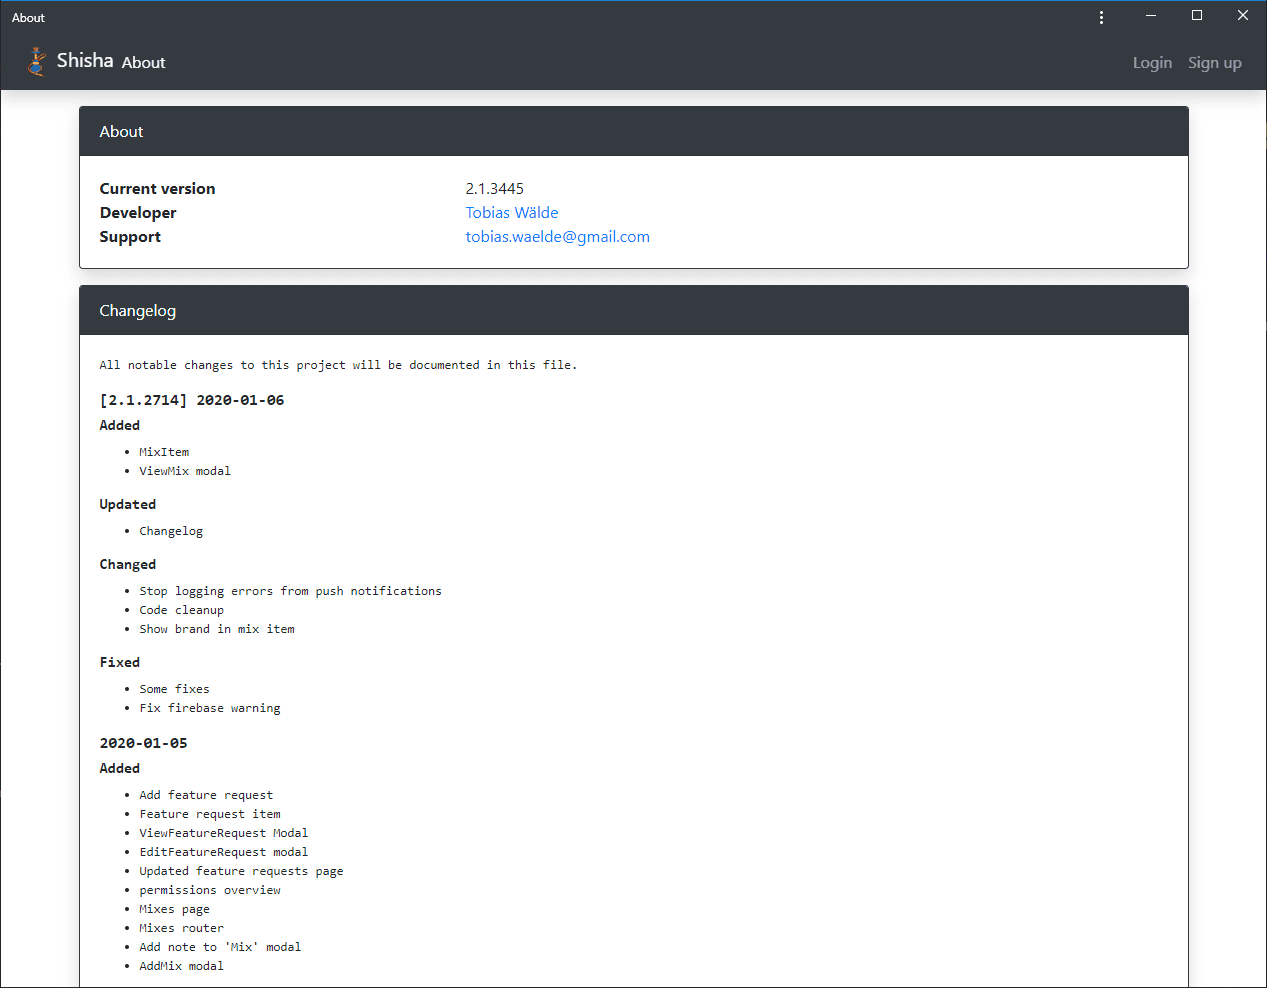Click the 'Mixes router' entry

click(x=182, y=928)
